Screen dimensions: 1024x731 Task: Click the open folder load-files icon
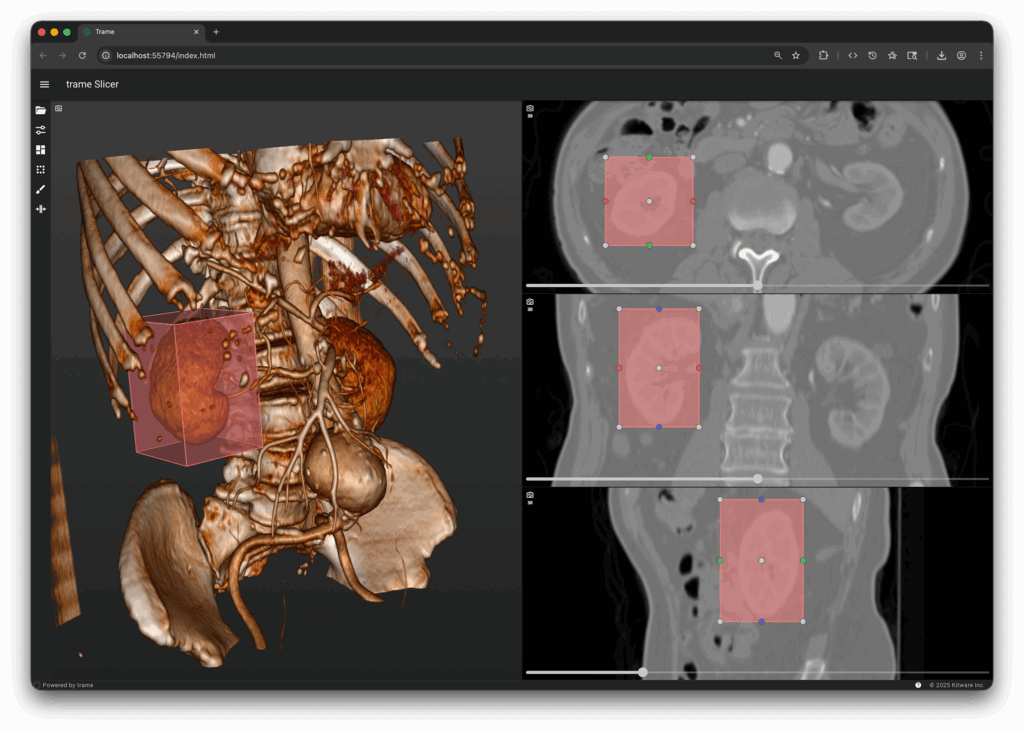[41, 110]
